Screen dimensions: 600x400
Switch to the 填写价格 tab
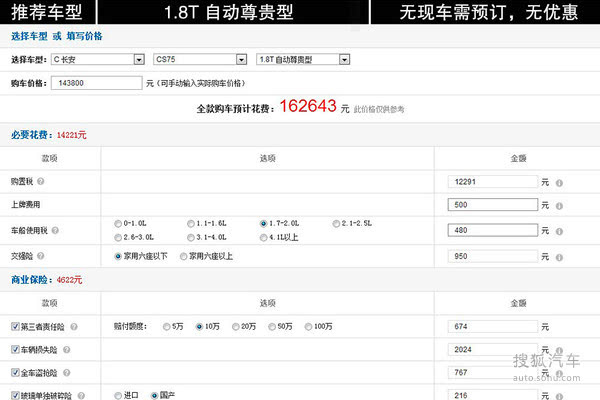(89, 36)
